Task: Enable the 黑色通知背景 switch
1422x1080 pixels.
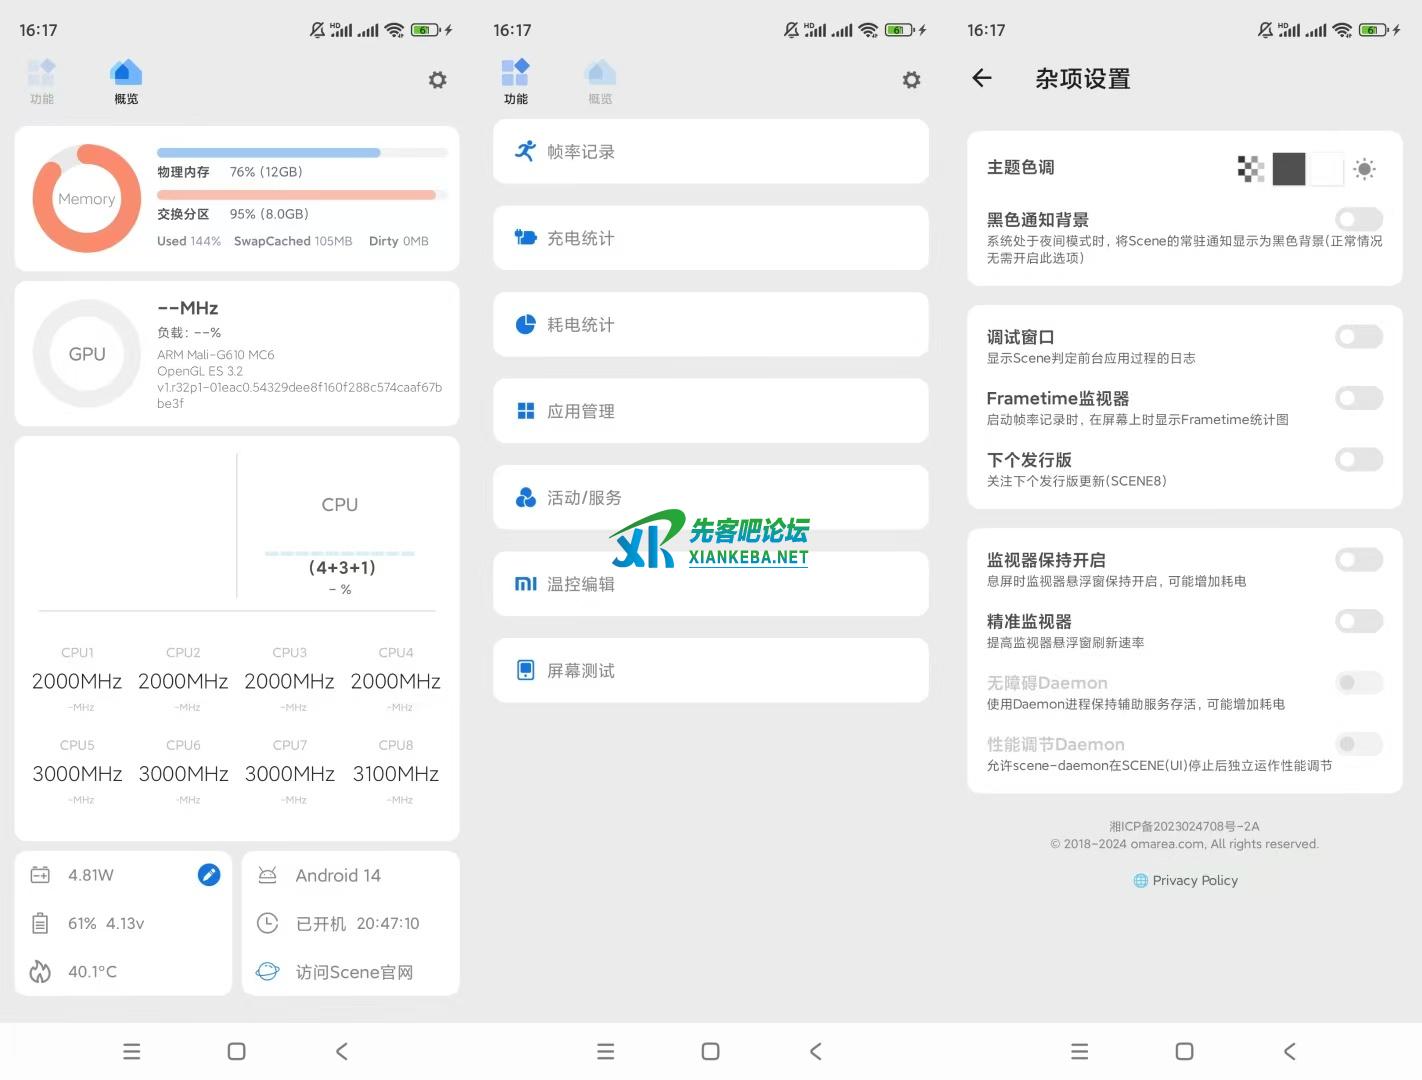Action: tap(1358, 220)
